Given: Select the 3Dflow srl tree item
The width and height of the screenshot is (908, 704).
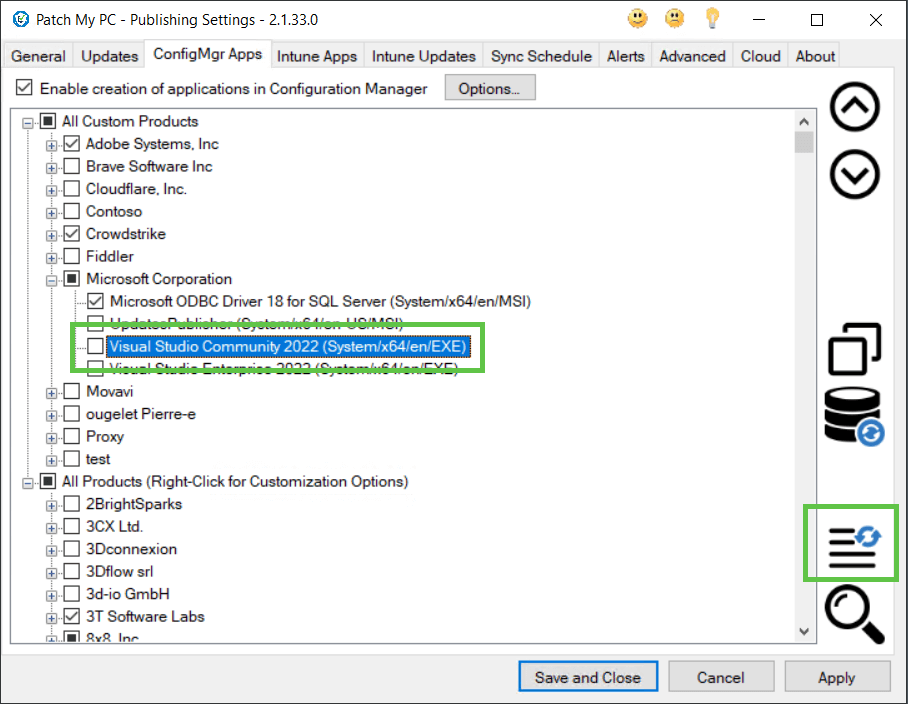Looking at the screenshot, I should [119, 571].
